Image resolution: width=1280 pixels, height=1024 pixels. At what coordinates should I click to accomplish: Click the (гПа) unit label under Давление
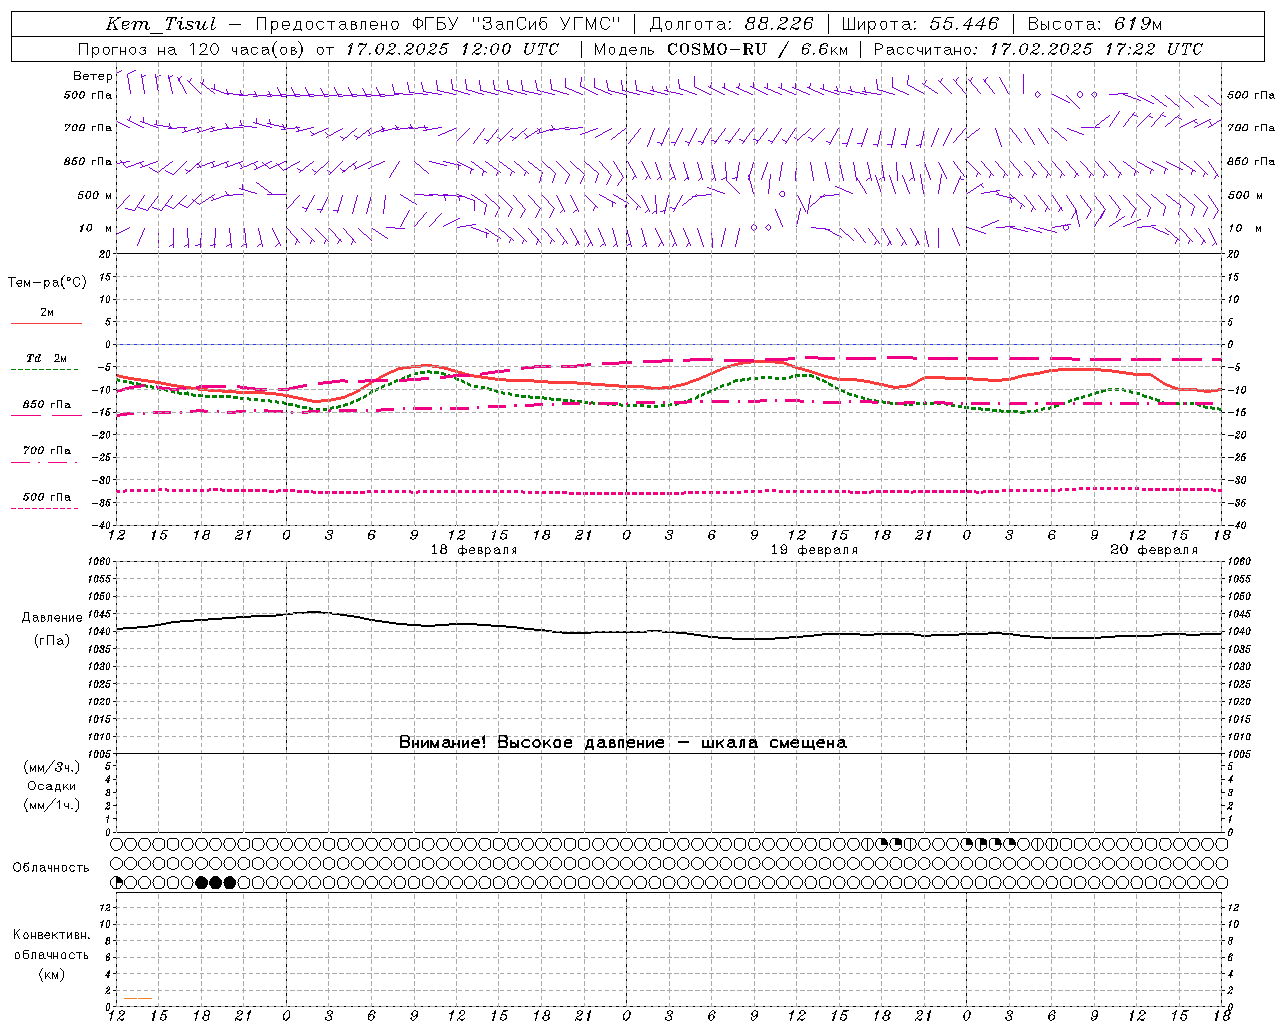(52, 641)
